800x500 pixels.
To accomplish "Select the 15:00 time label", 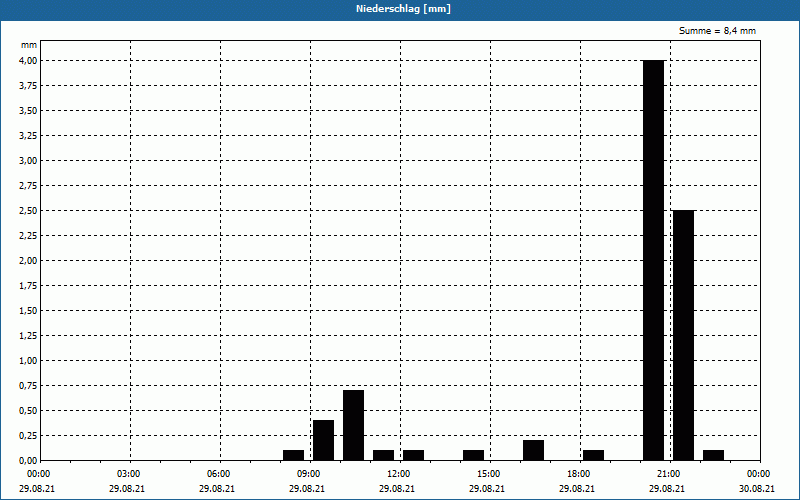I will pyautogui.click(x=489, y=474).
